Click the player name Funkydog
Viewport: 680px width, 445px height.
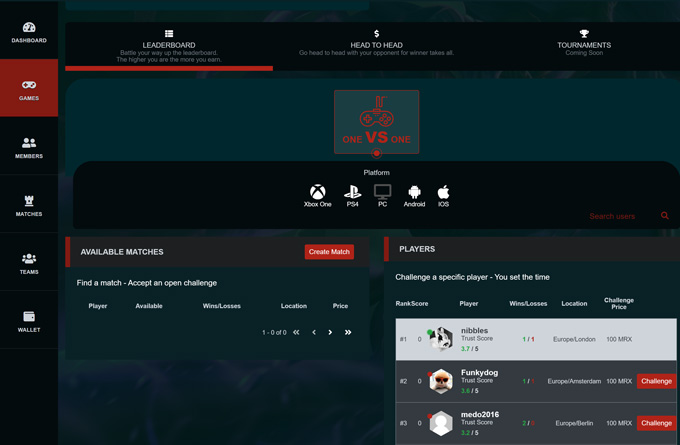point(479,373)
